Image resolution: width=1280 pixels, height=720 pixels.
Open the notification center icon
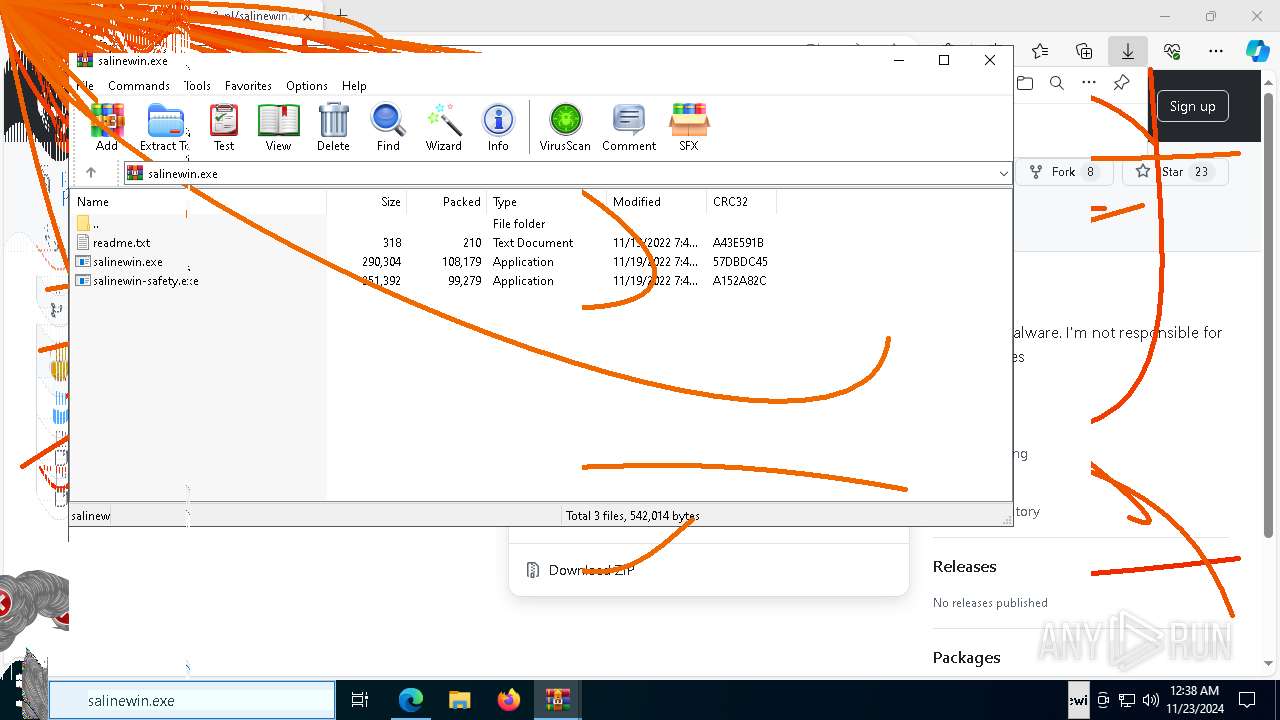(1248, 700)
